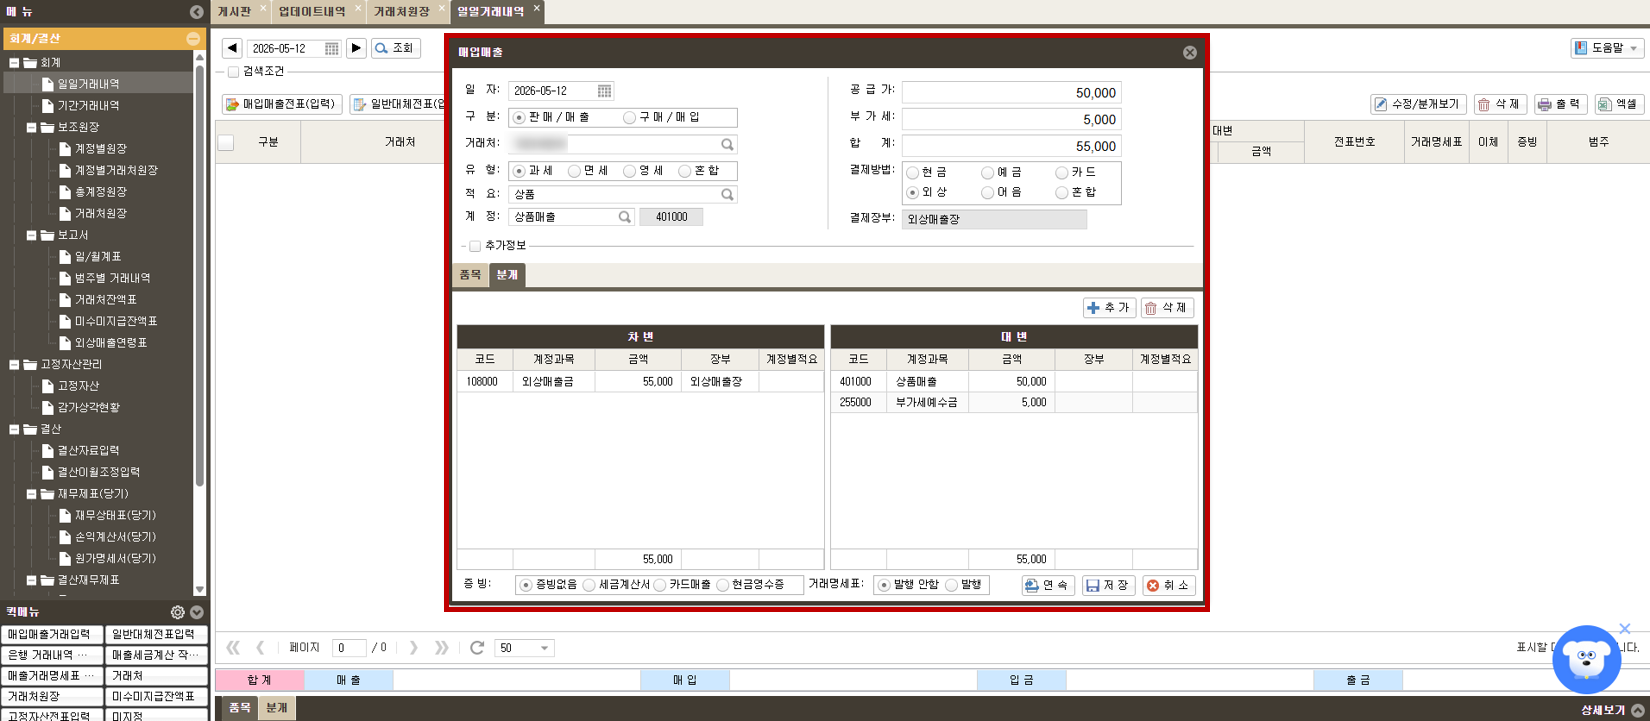Select 면세 tax type radio
Viewport: 1650px width, 721px height.
coord(574,171)
